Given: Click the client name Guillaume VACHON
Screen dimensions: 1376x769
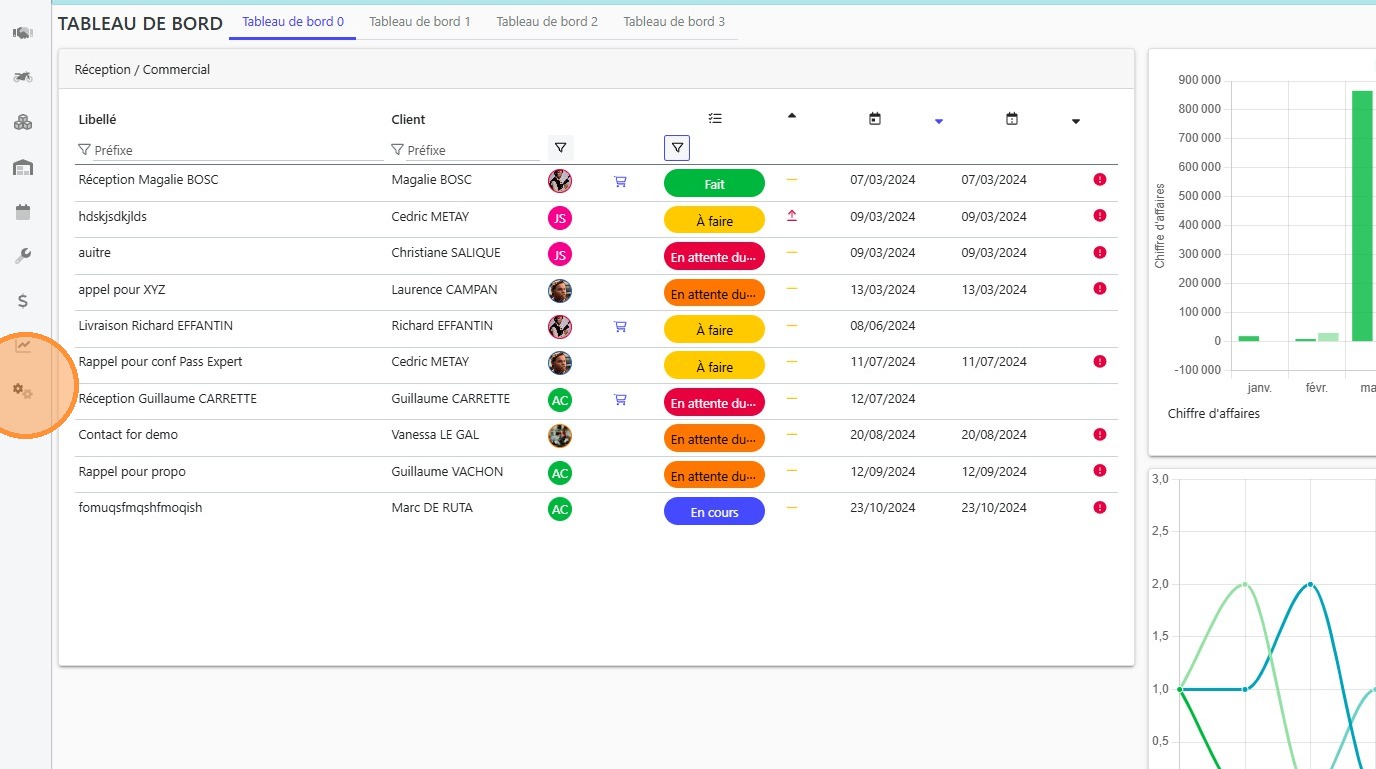Looking at the screenshot, I should click(x=447, y=471).
